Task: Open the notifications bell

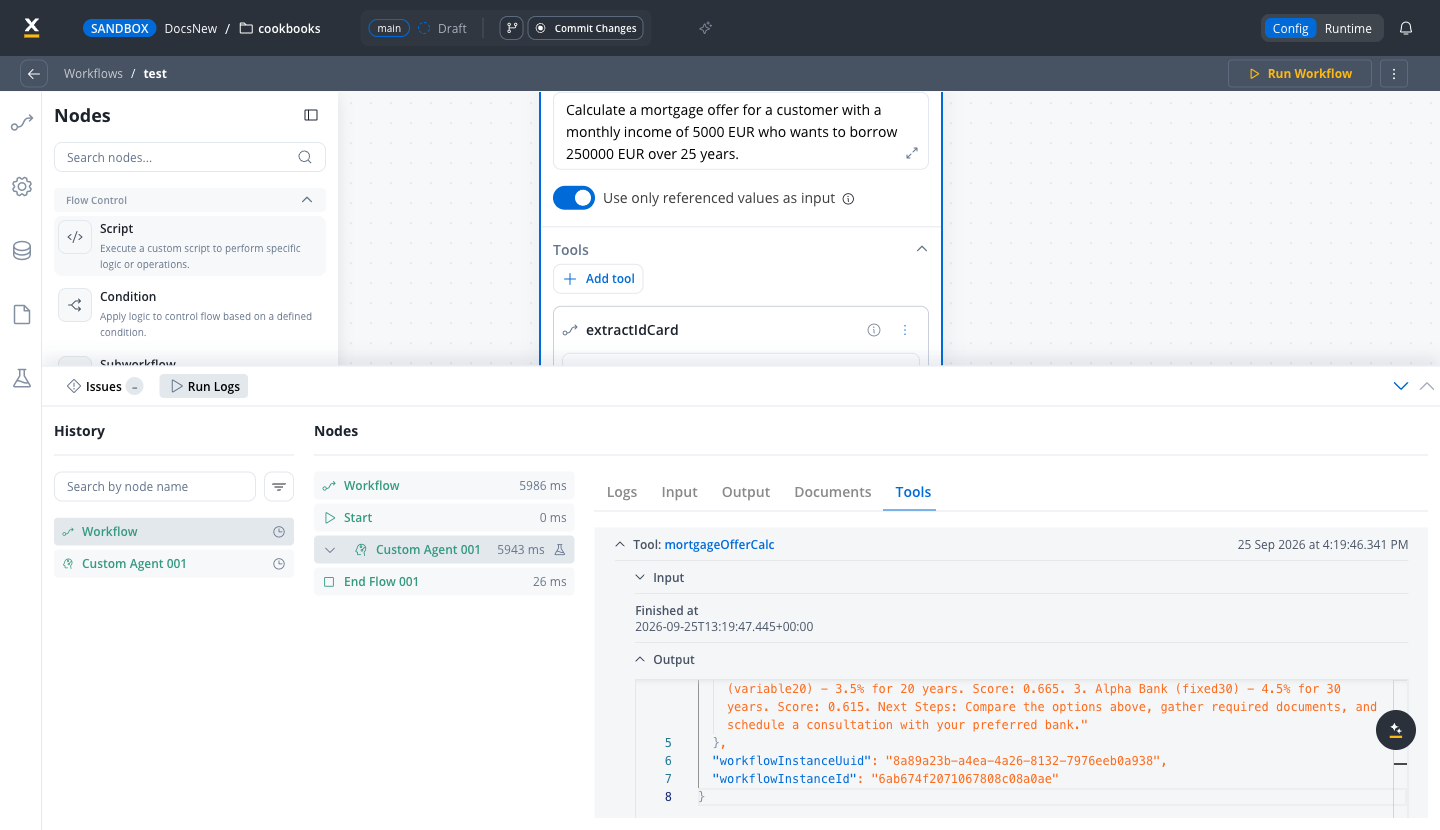Action: (1406, 28)
